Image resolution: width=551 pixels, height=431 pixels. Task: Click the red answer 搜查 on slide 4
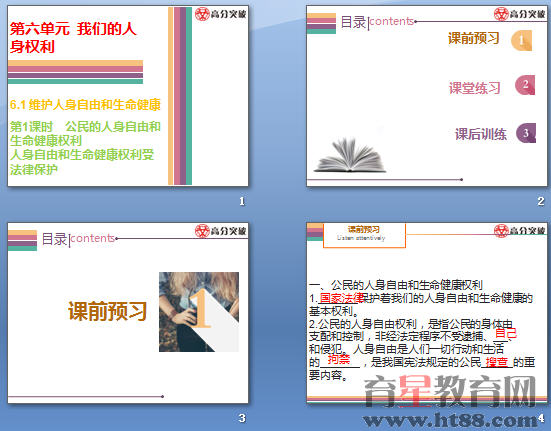tap(497, 362)
